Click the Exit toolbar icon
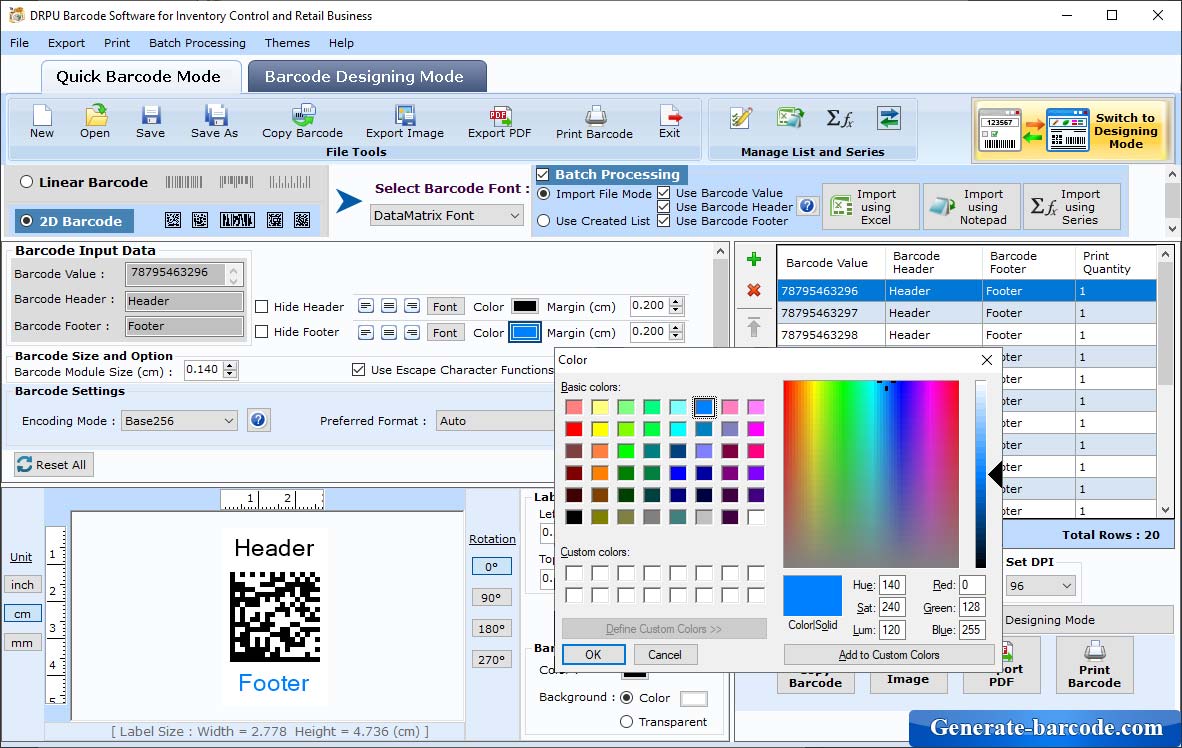The image size is (1182, 748). 669,121
